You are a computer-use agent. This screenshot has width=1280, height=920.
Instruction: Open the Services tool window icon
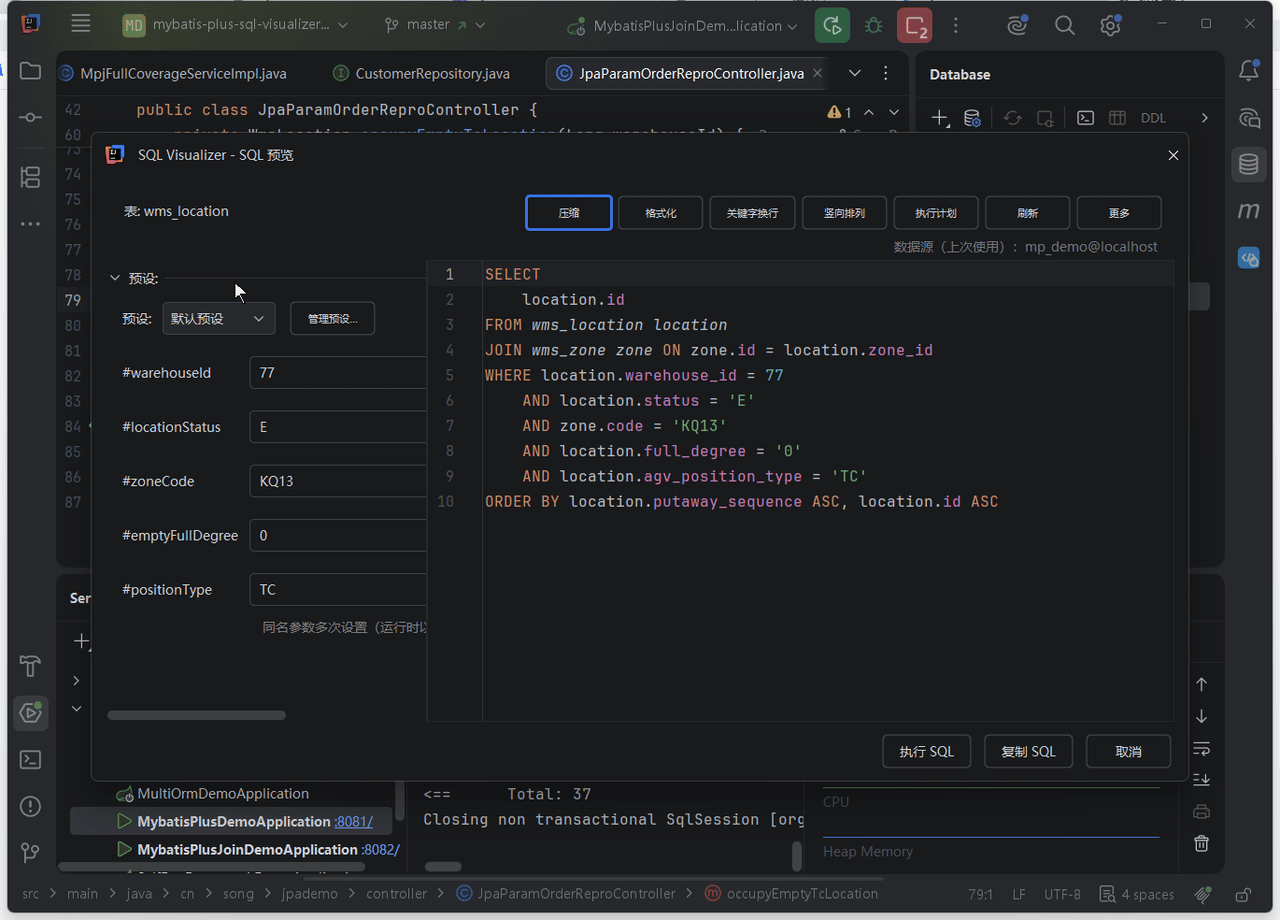(30, 713)
